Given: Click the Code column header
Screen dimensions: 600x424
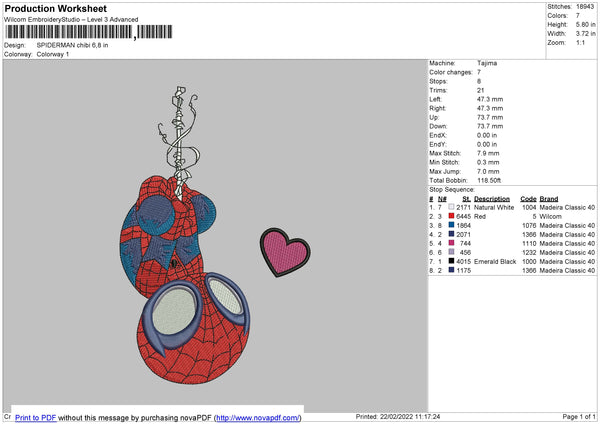Looking at the screenshot, I should pyautogui.click(x=528, y=199).
